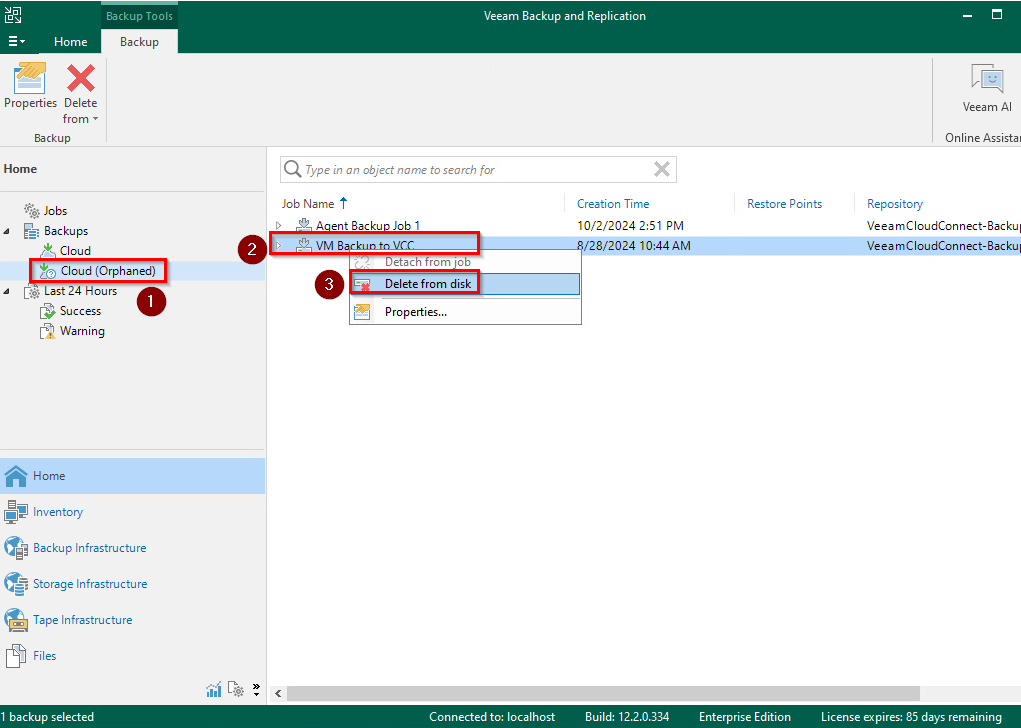Choose Detach from job menu entry
This screenshot has width=1021, height=728.
coord(465,262)
